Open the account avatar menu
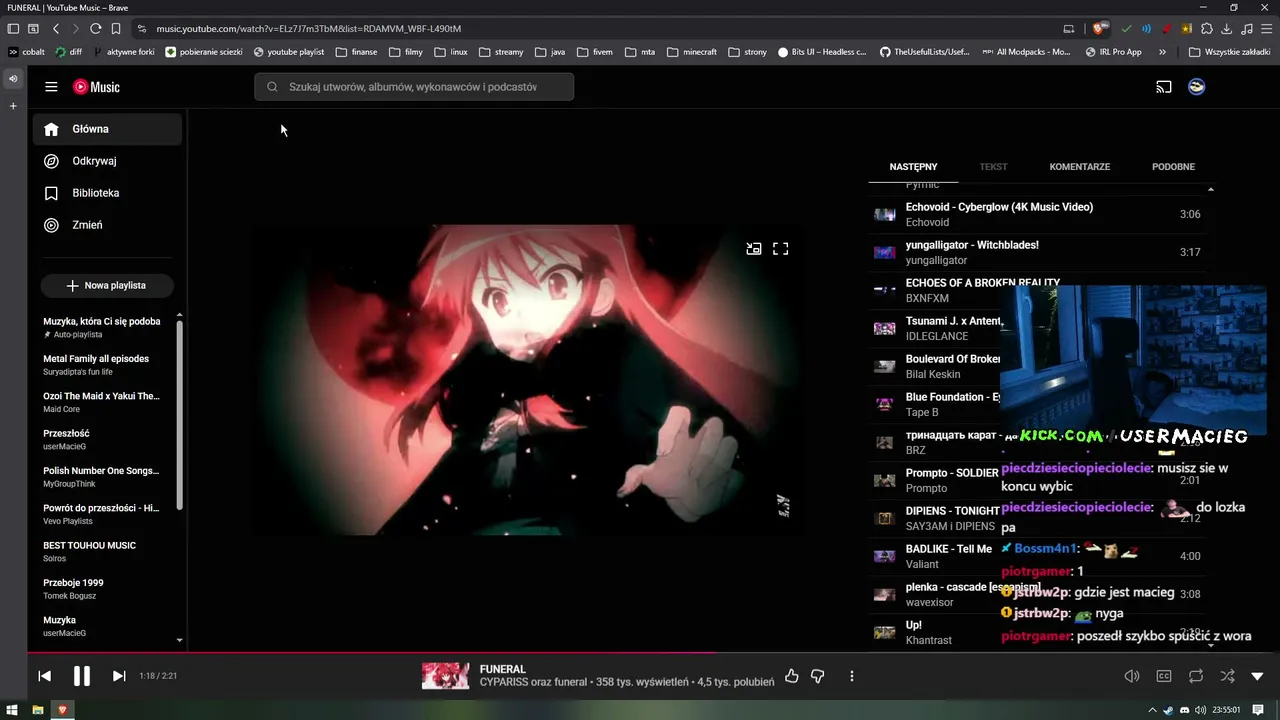Image resolution: width=1280 pixels, height=720 pixels. pyautogui.click(x=1196, y=87)
